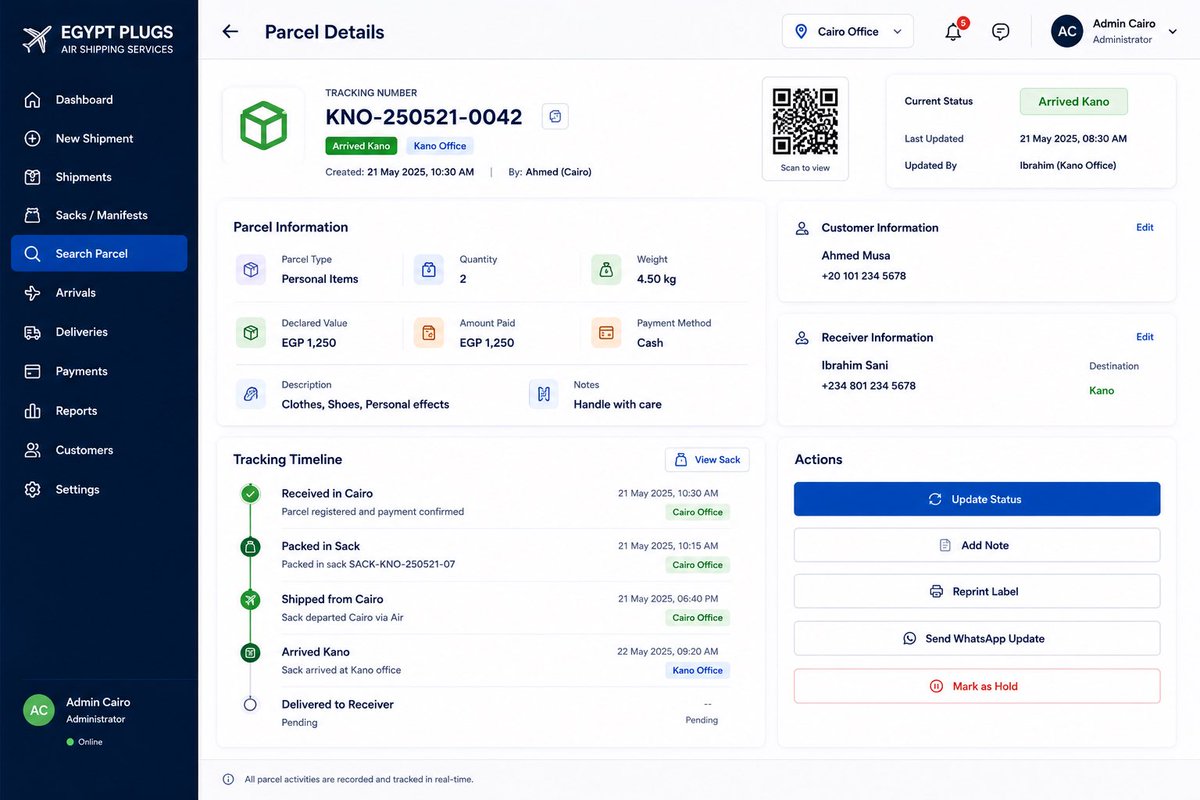
Task: Click the Quantity icon
Action: (x=429, y=269)
